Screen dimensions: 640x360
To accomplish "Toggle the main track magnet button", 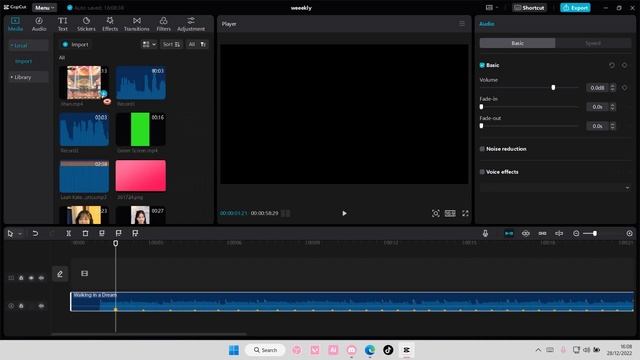I will tap(509, 233).
